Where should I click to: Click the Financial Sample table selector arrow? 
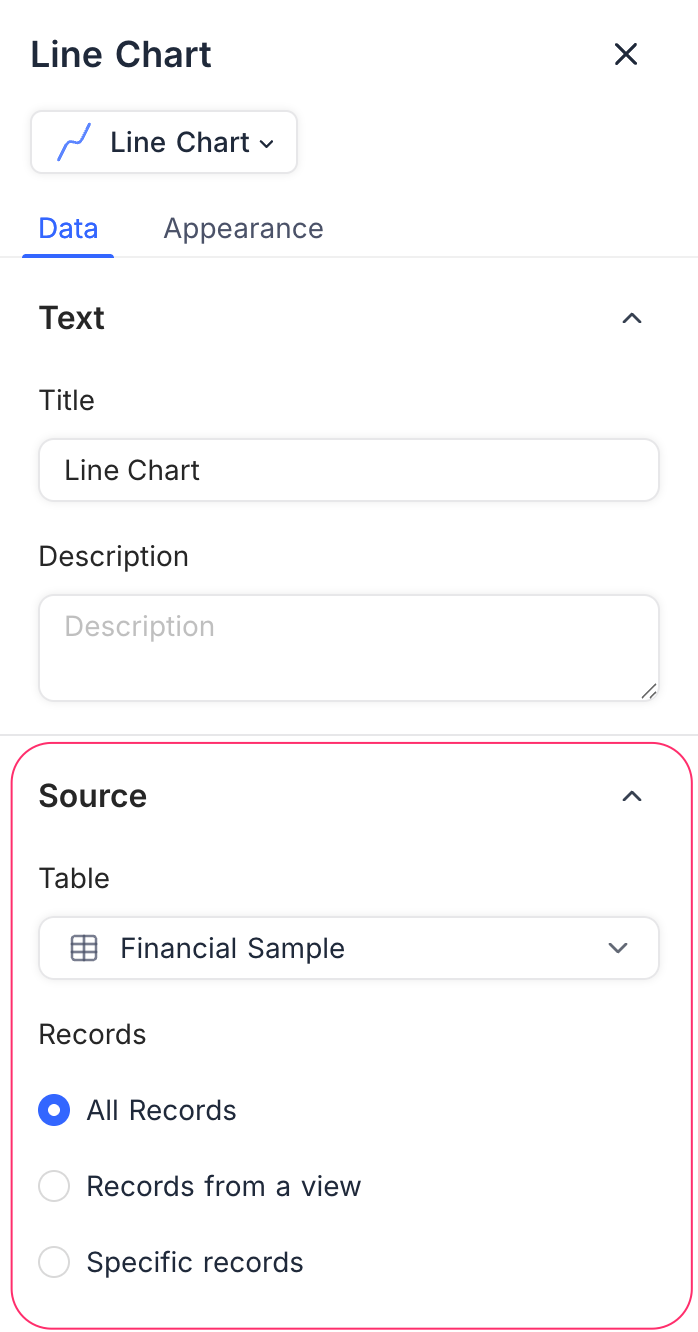coord(618,948)
